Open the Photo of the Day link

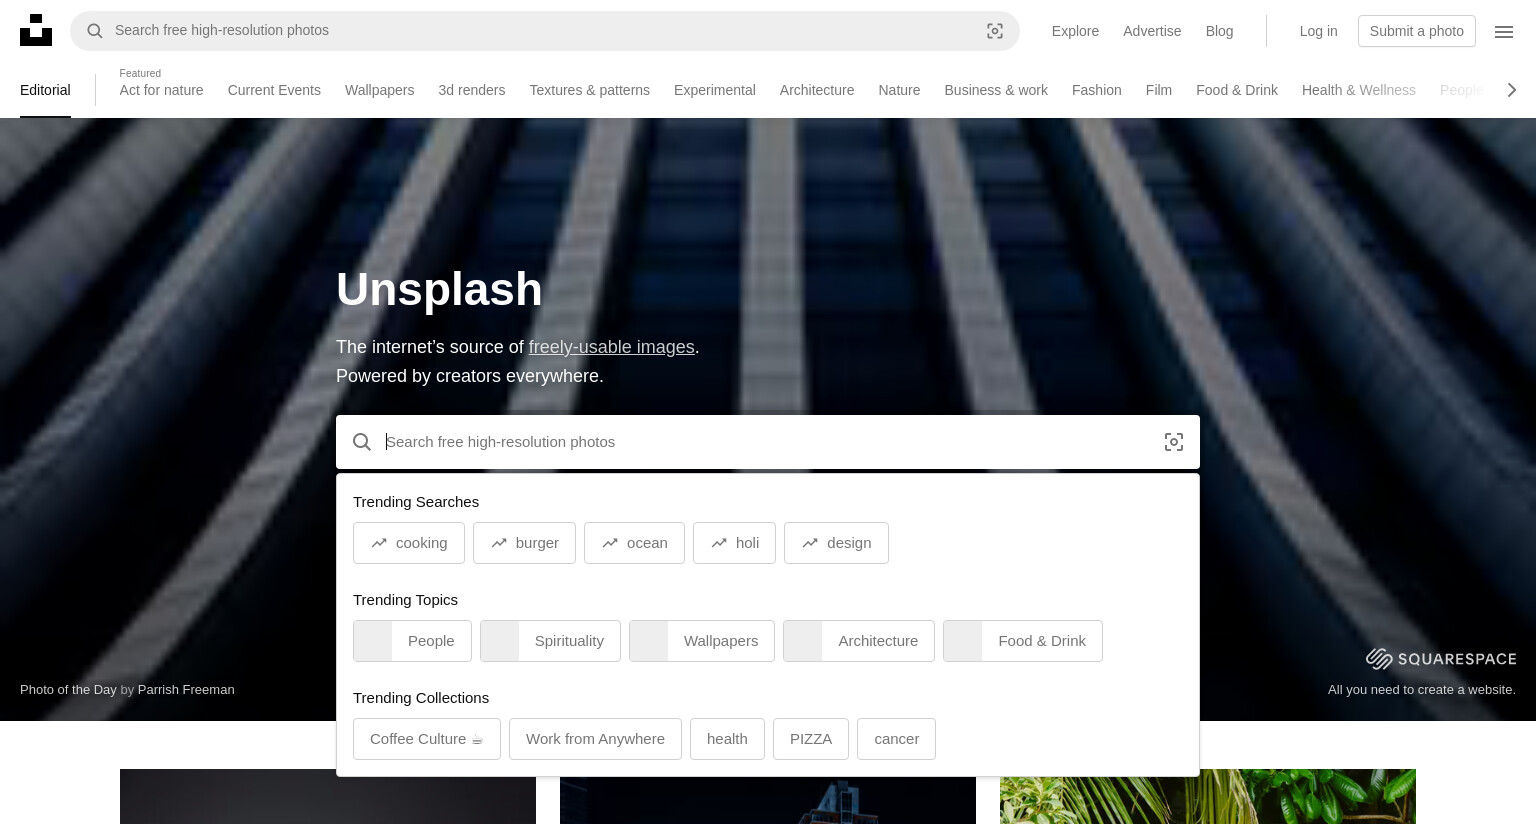click(x=68, y=689)
